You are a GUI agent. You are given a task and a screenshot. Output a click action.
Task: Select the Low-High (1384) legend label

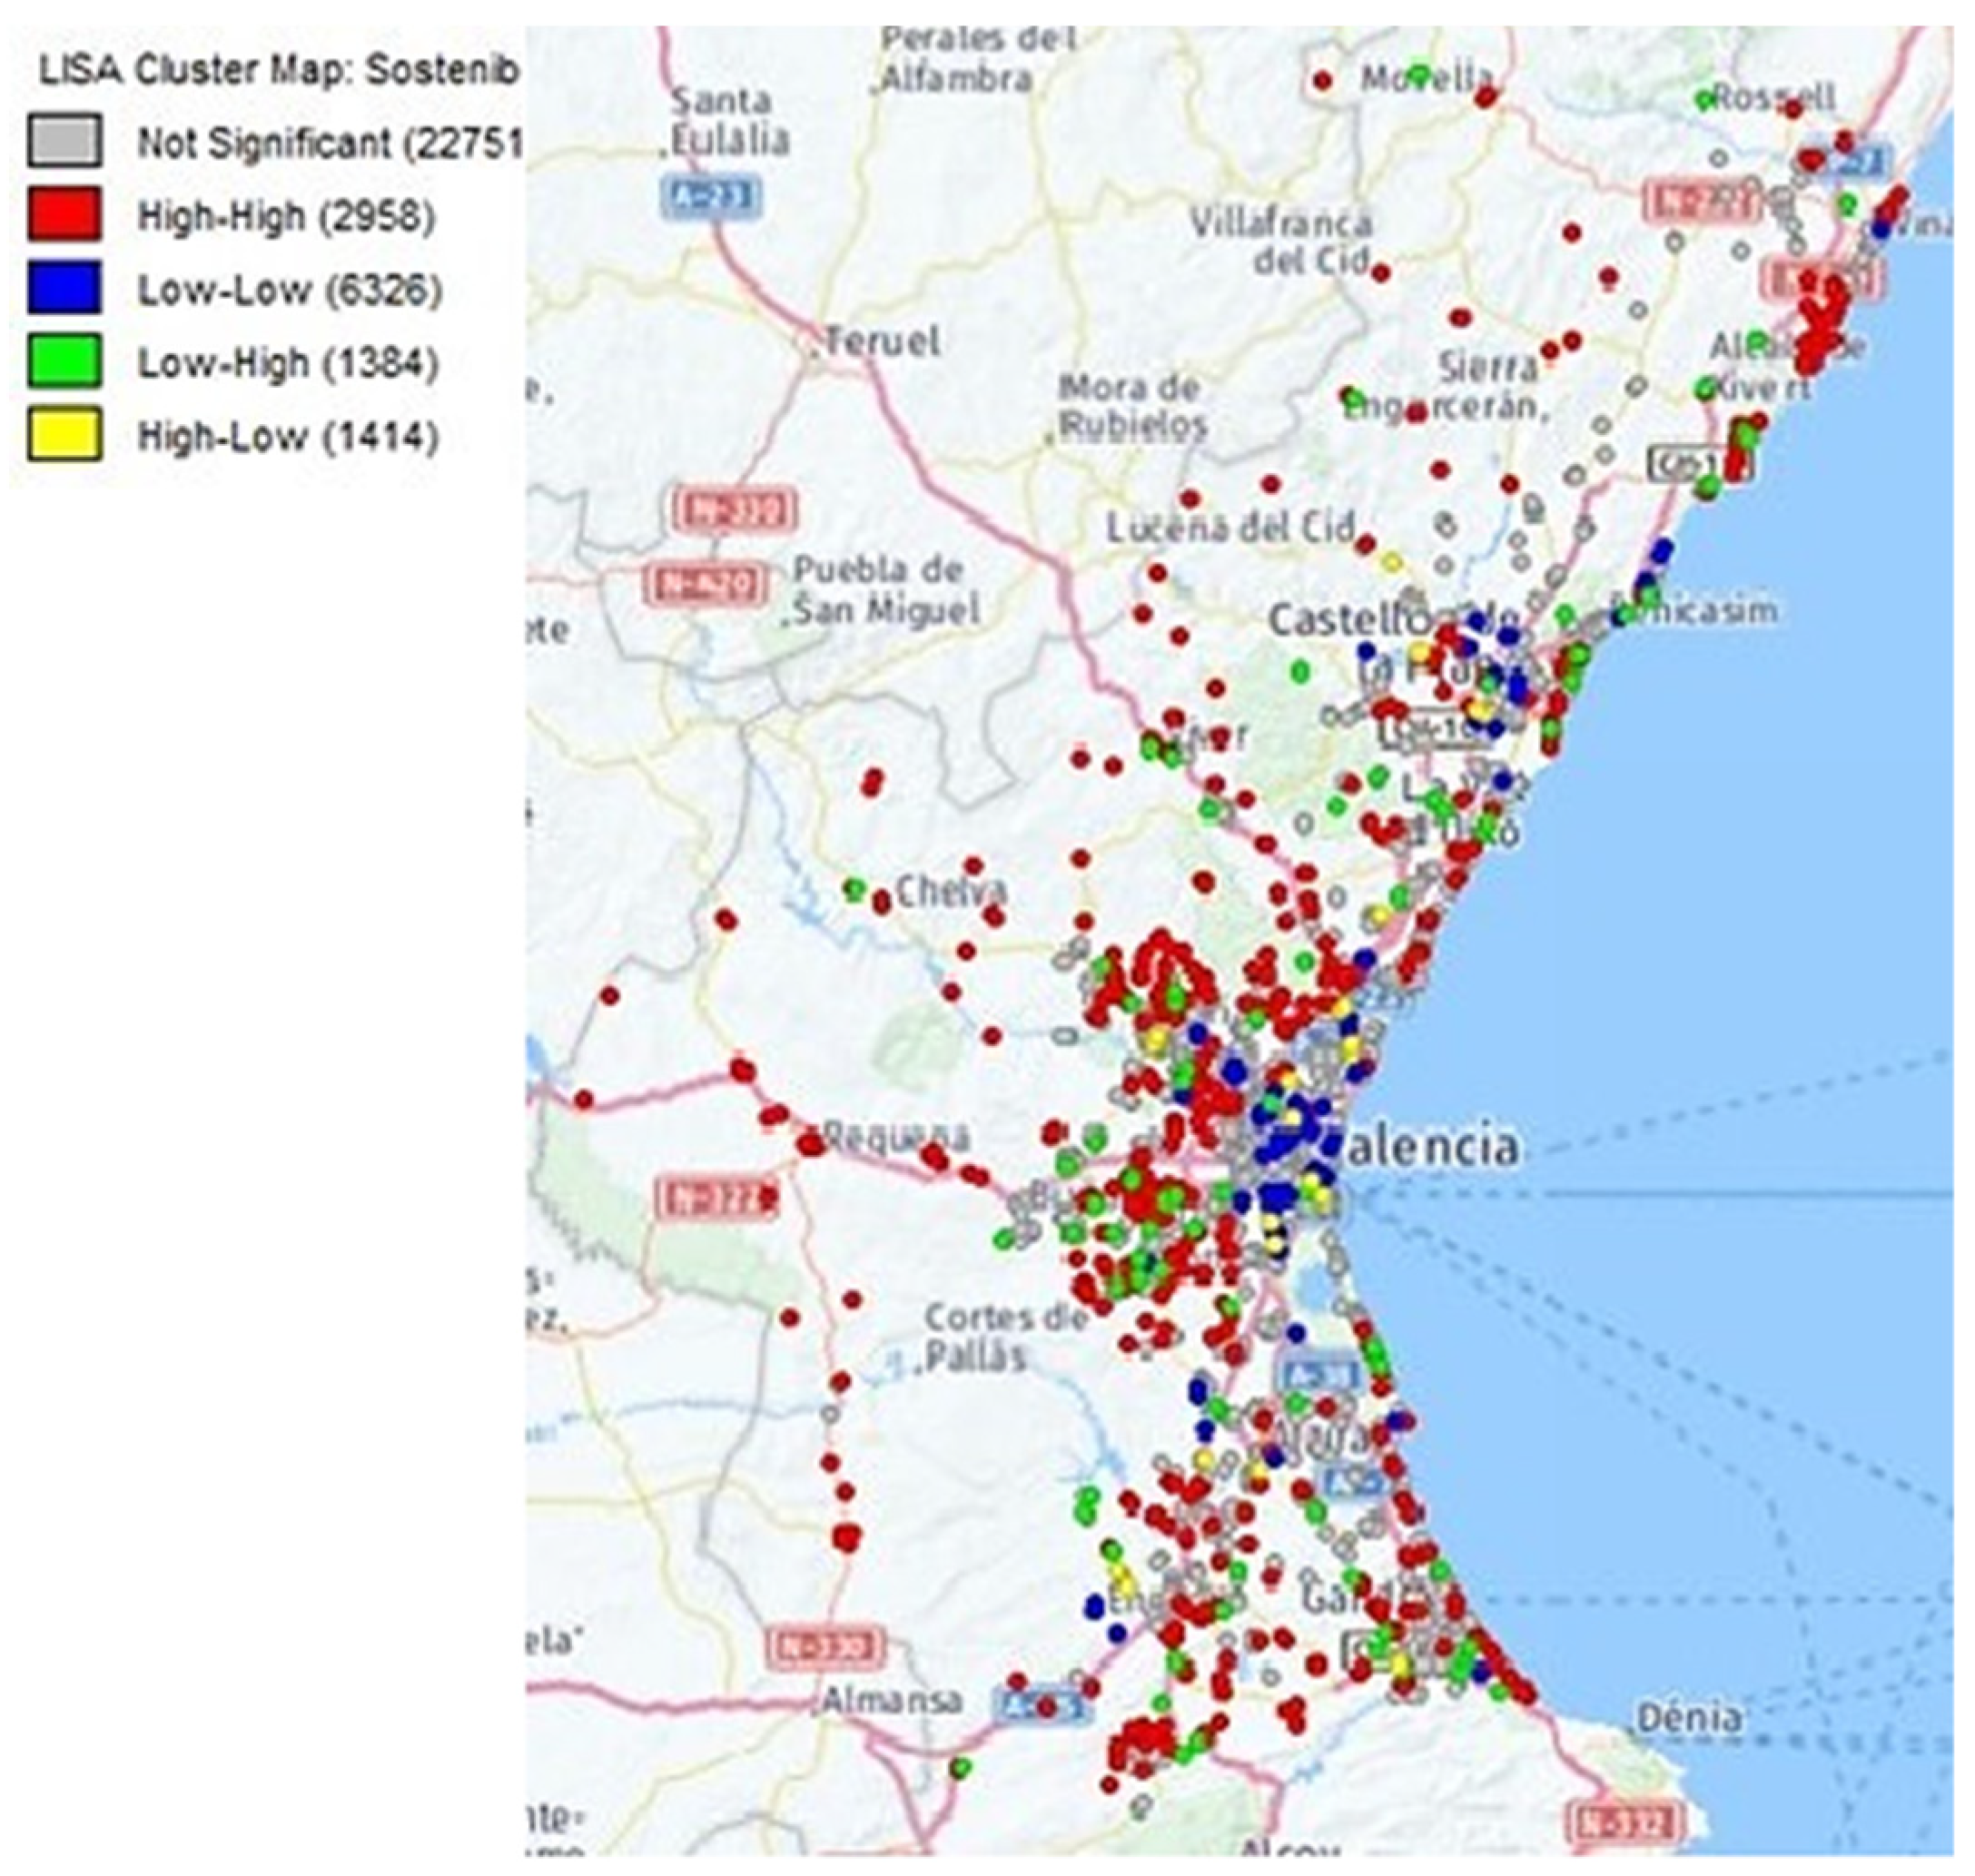click(x=288, y=363)
